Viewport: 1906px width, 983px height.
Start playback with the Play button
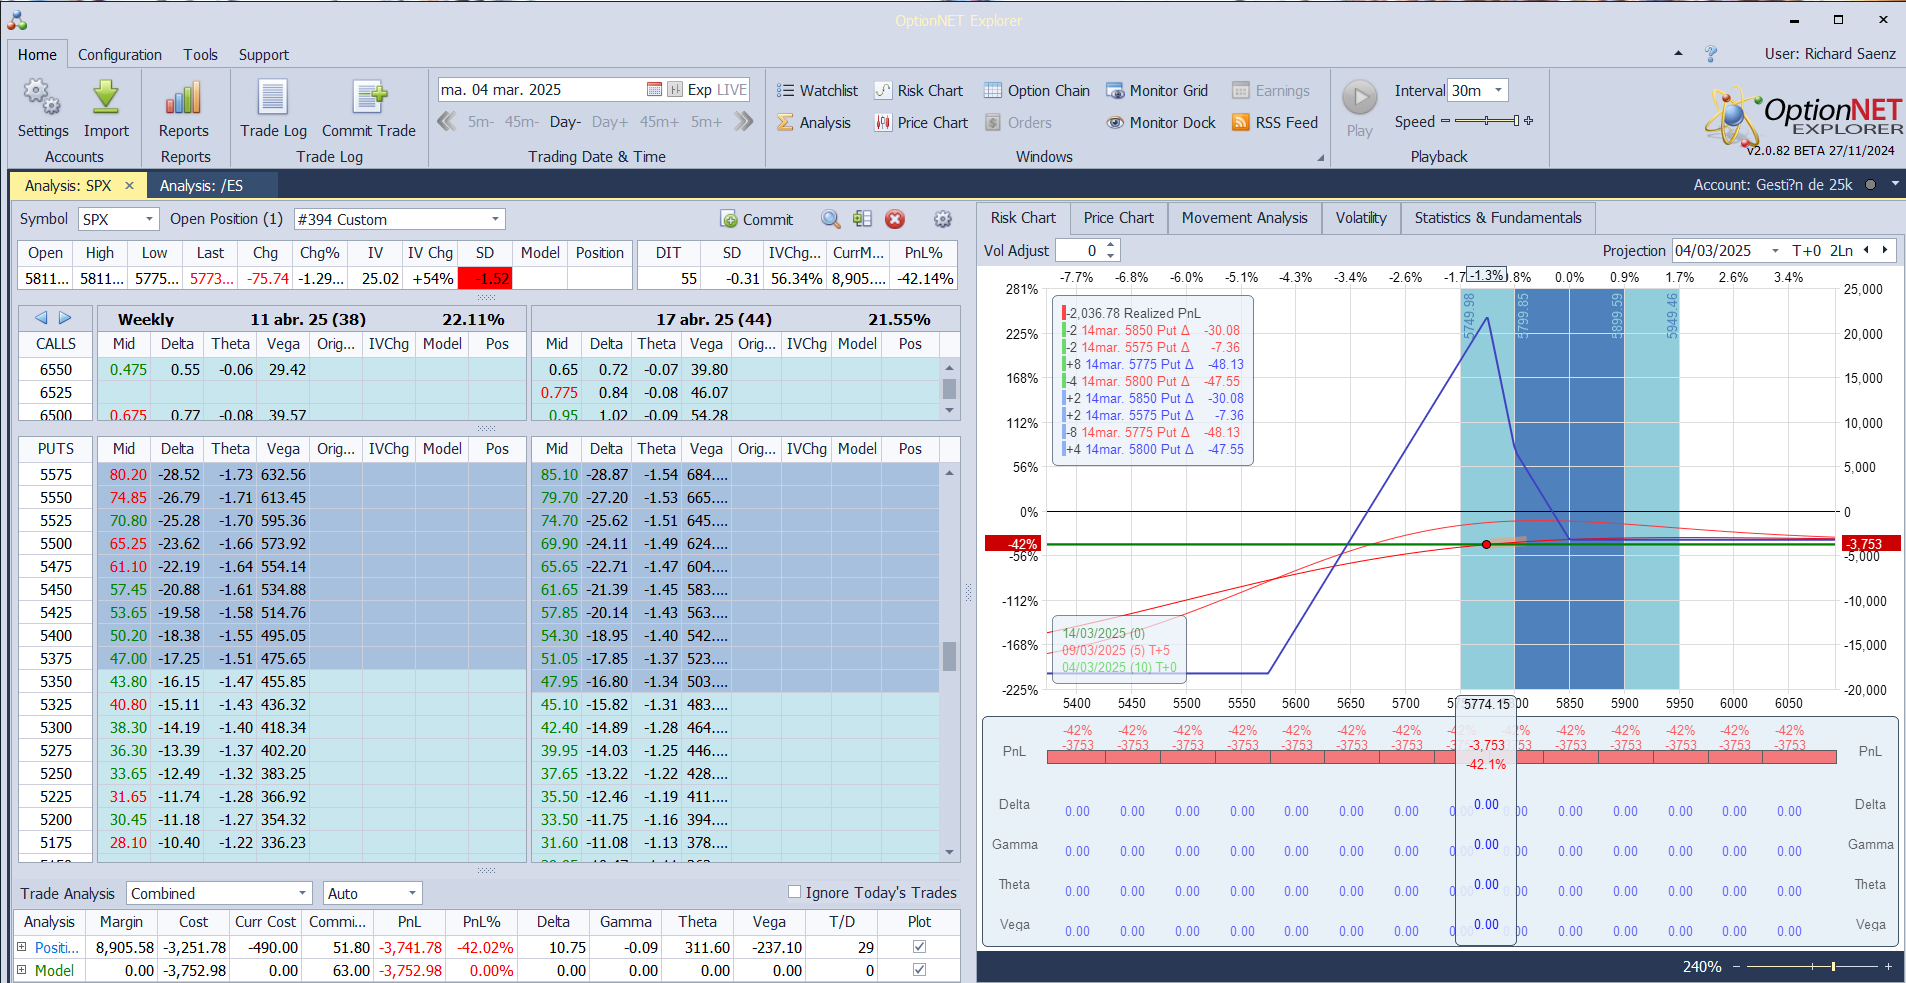pyautogui.click(x=1359, y=109)
